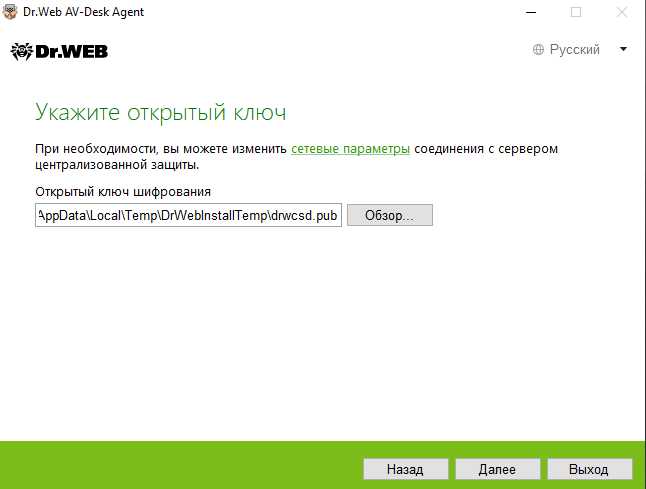Open the сетевые параметры link

[x=350, y=149]
